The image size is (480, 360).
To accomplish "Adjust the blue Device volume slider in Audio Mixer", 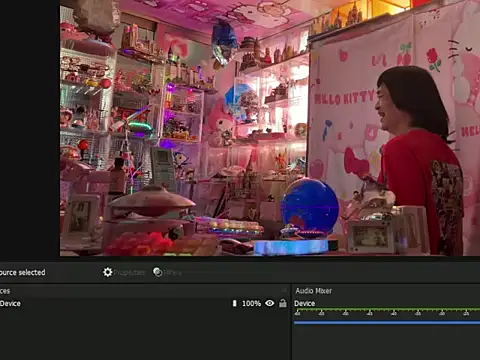I will pyautogui.click(x=387, y=322).
